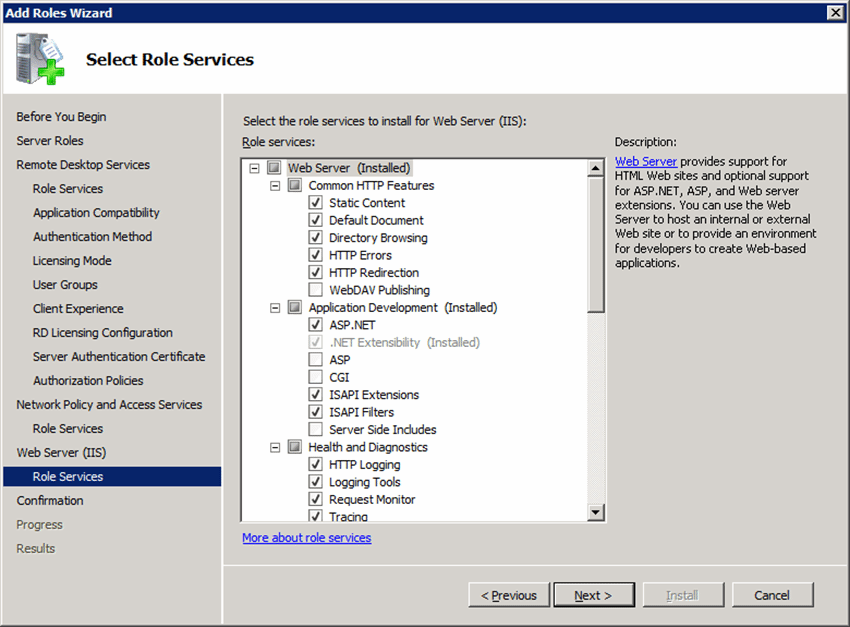The width and height of the screenshot is (850, 627).
Task: Go to the Confirmation step in sidebar
Action: pyautogui.click(x=50, y=501)
